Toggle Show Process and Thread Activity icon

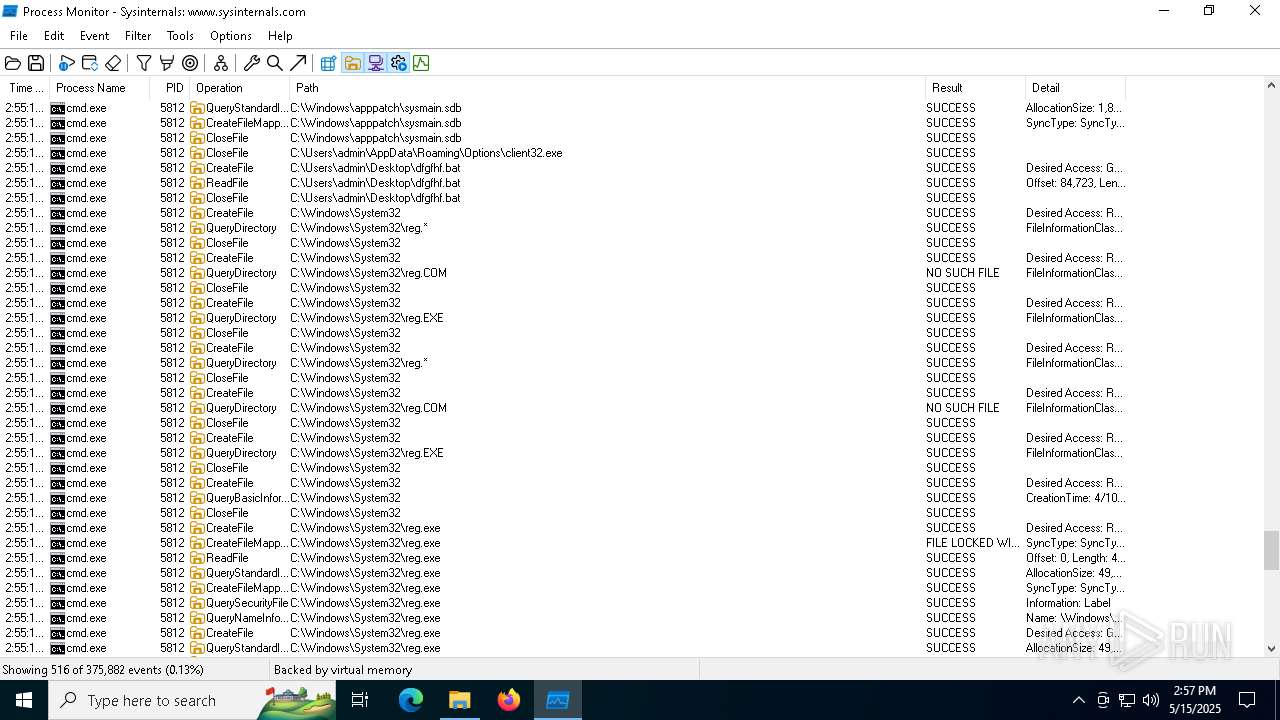(x=398, y=63)
